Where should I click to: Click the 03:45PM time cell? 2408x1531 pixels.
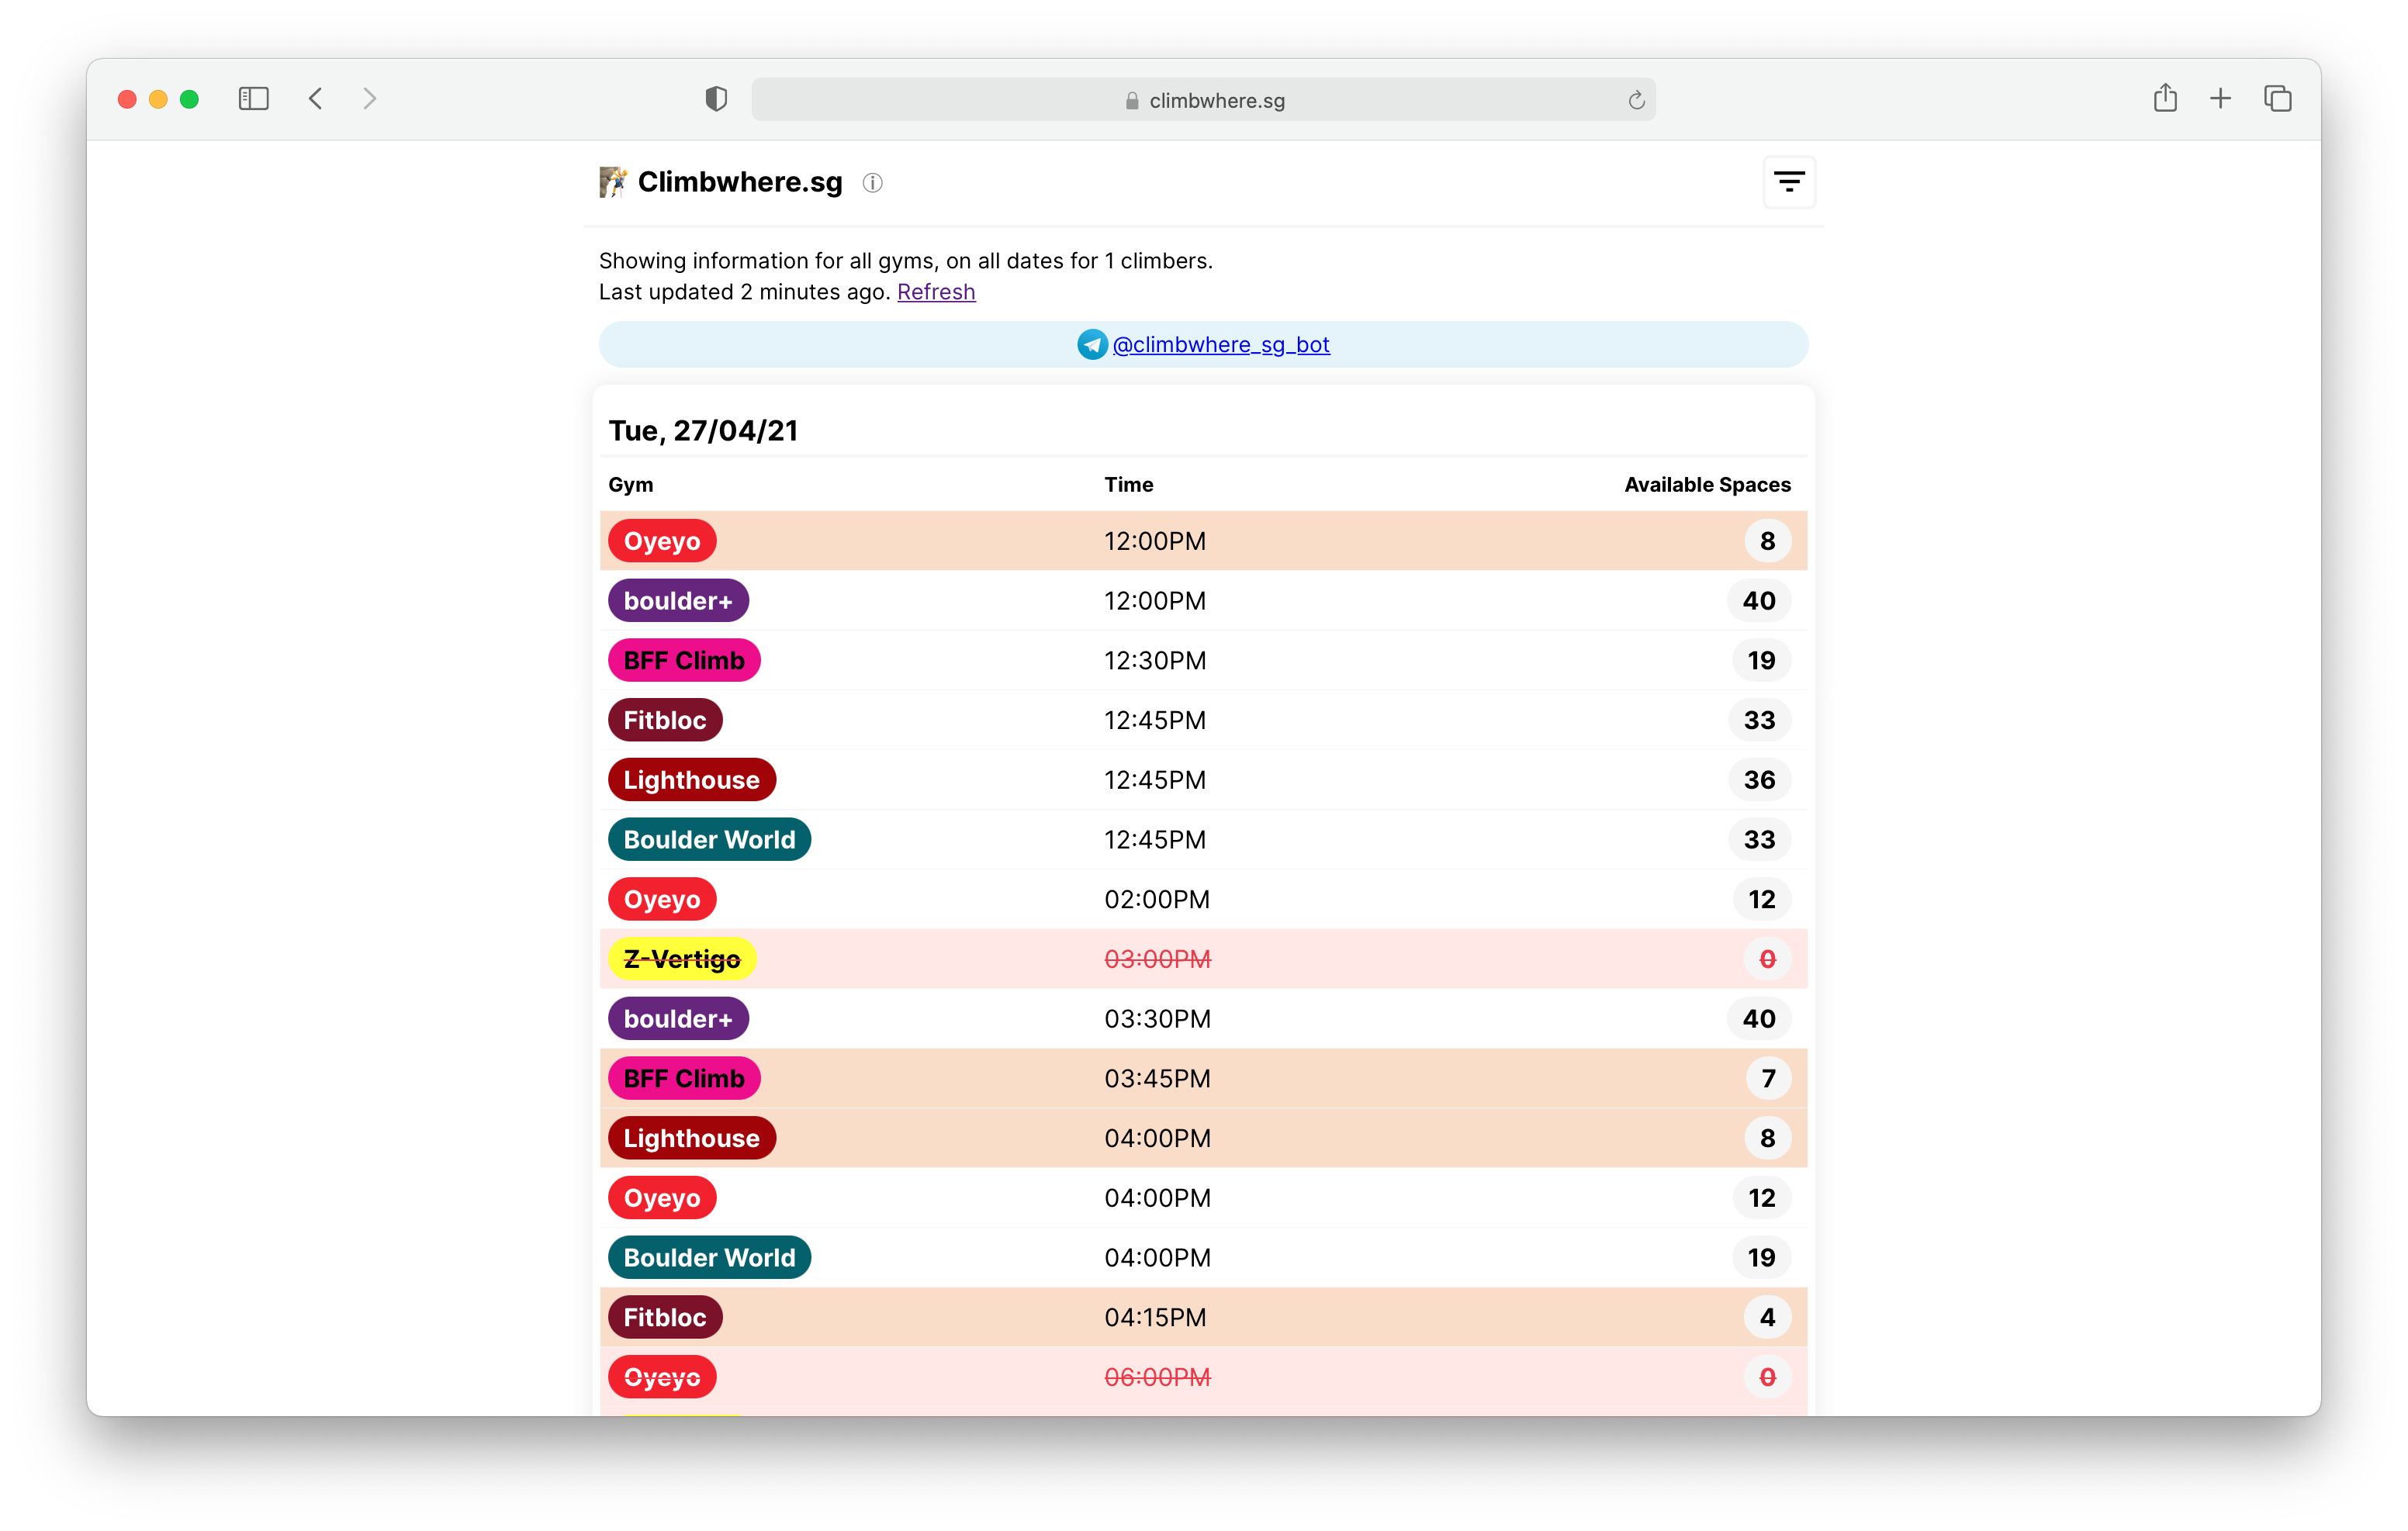(1157, 1079)
